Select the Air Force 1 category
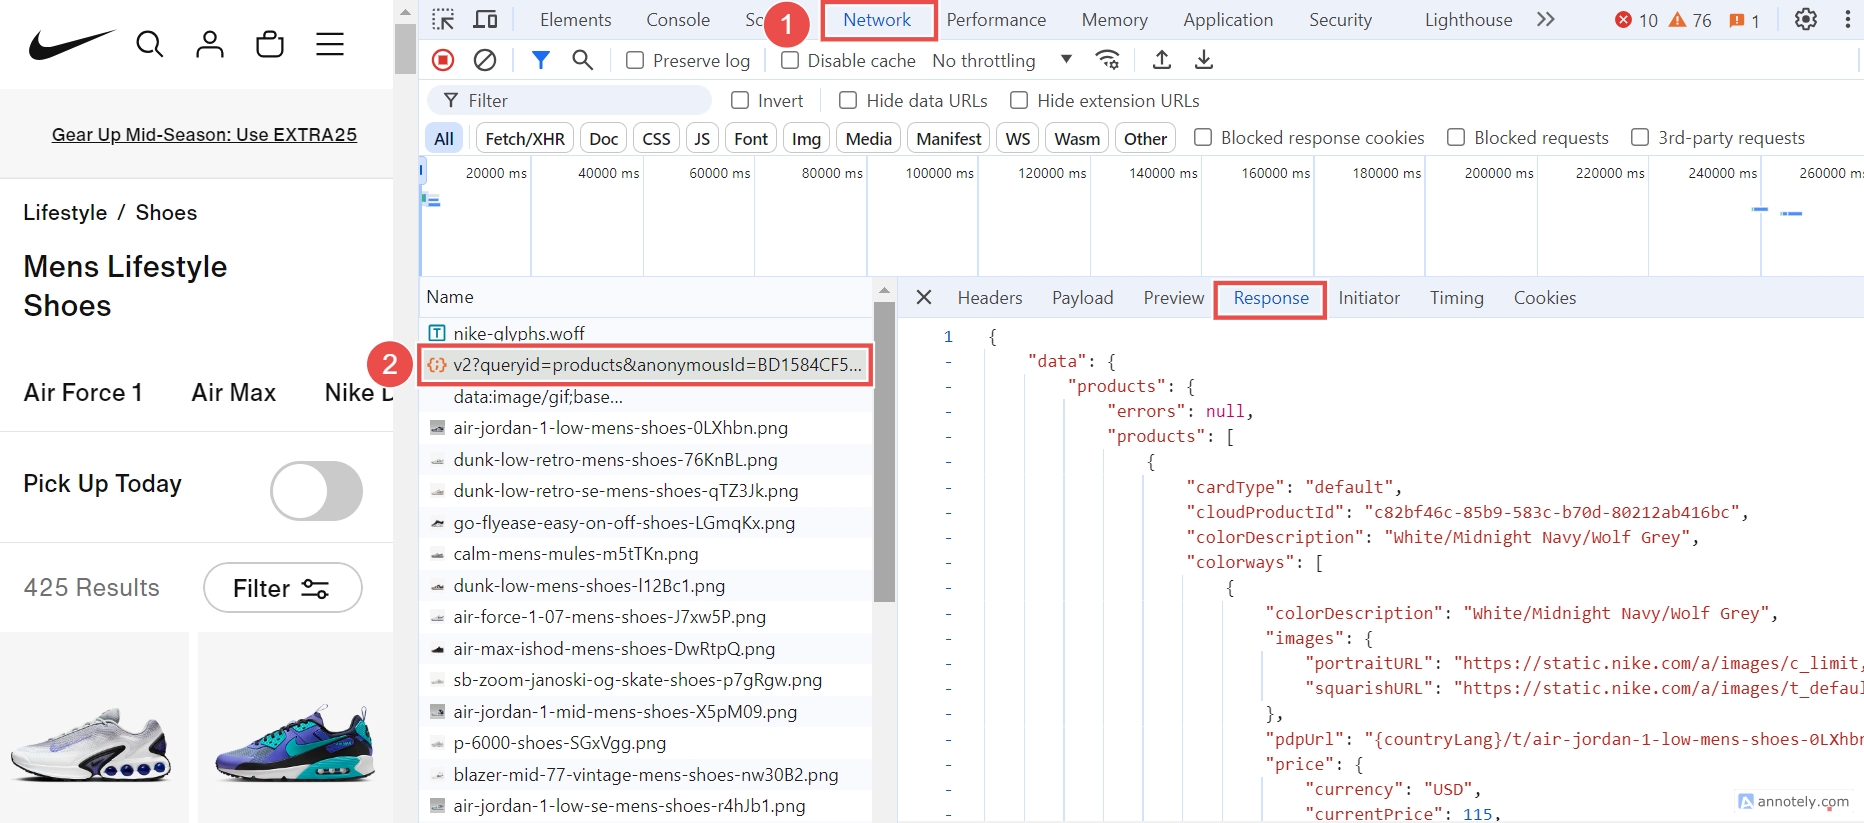The width and height of the screenshot is (1864, 823). pyautogui.click(x=83, y=392)
